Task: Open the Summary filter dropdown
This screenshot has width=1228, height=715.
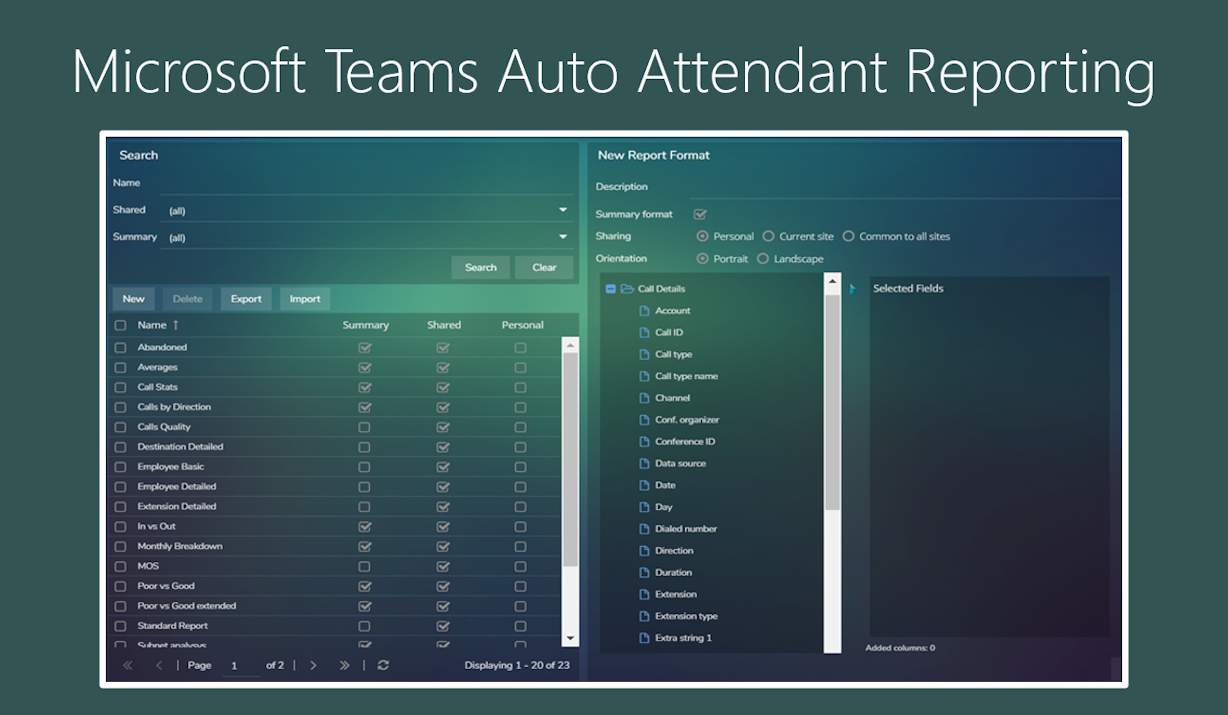Action: point(561,237)
